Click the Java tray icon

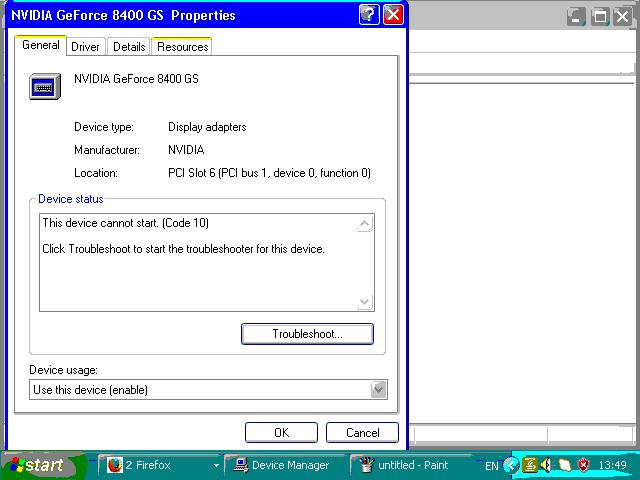530,464
